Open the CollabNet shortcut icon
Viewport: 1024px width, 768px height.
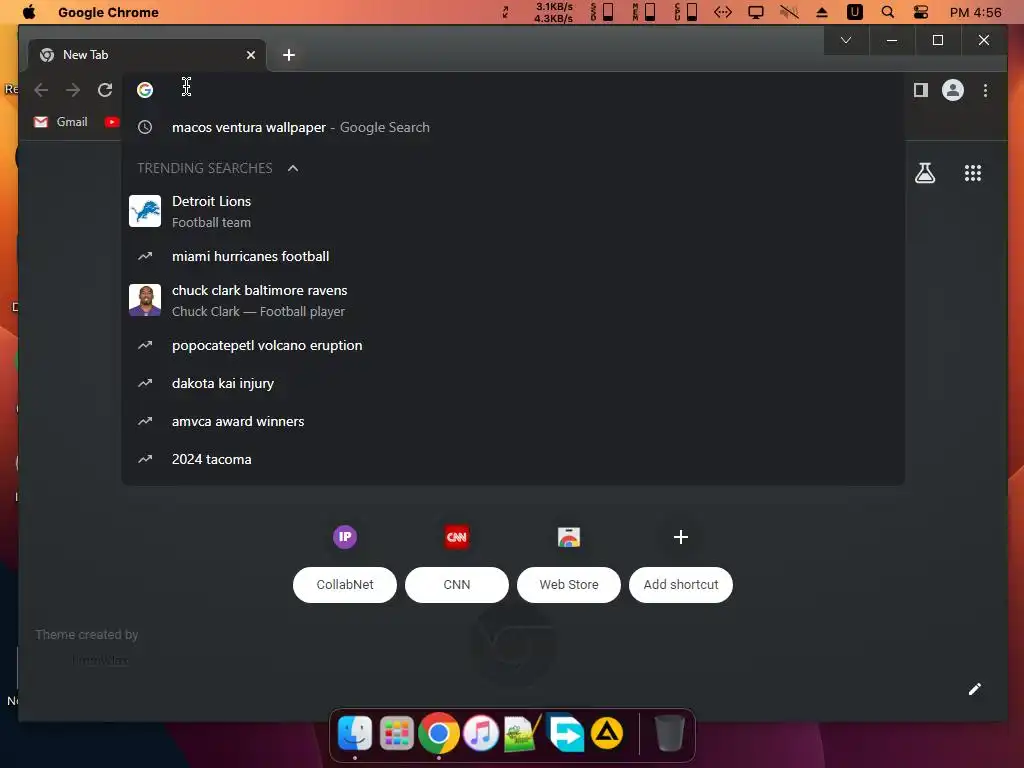pyautogui.click(x=345, y=537)
